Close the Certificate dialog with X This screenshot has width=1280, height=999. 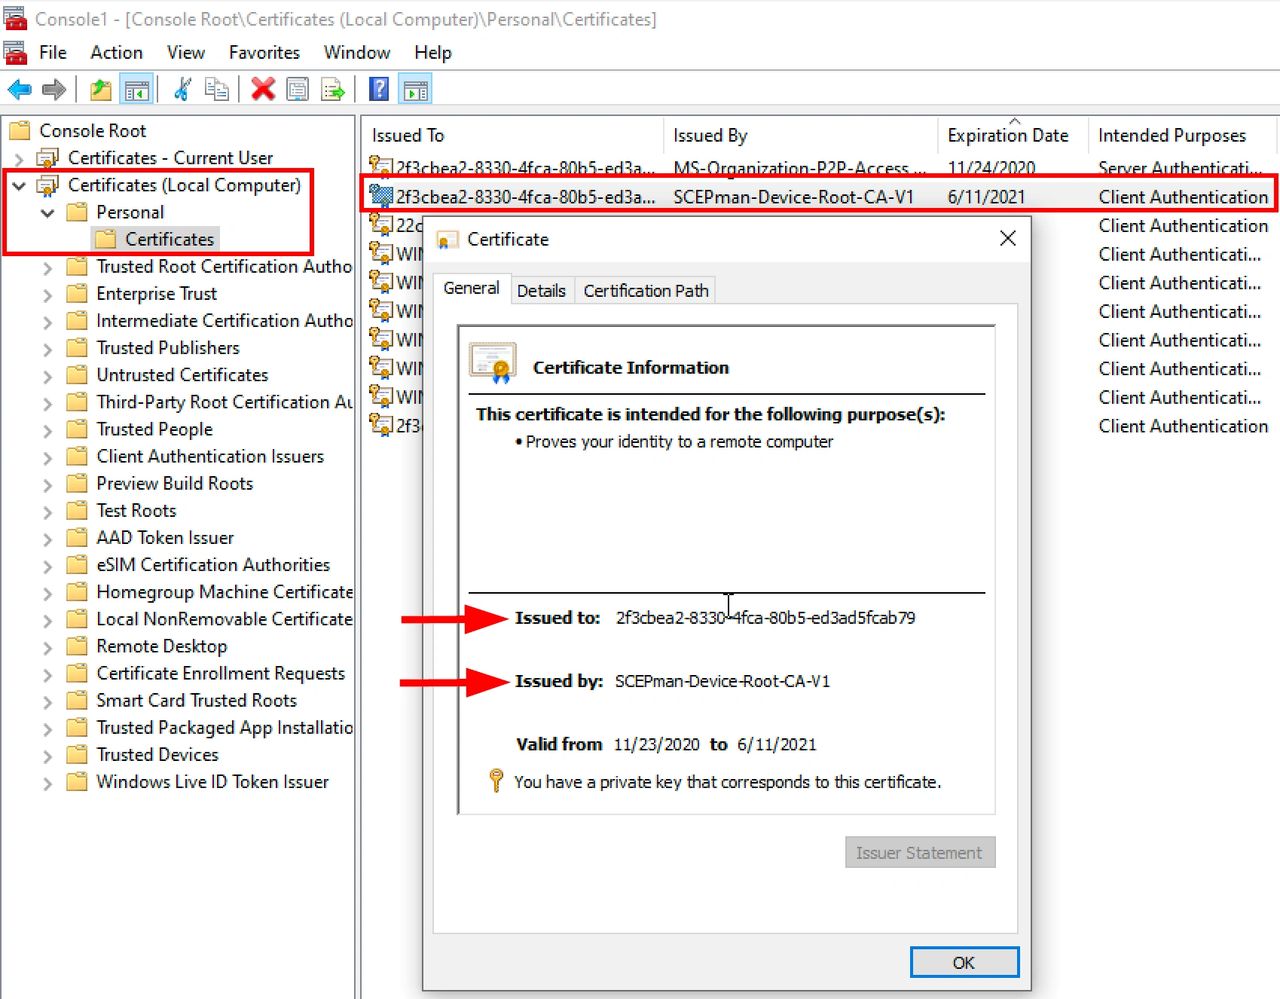coord(1007,238)
